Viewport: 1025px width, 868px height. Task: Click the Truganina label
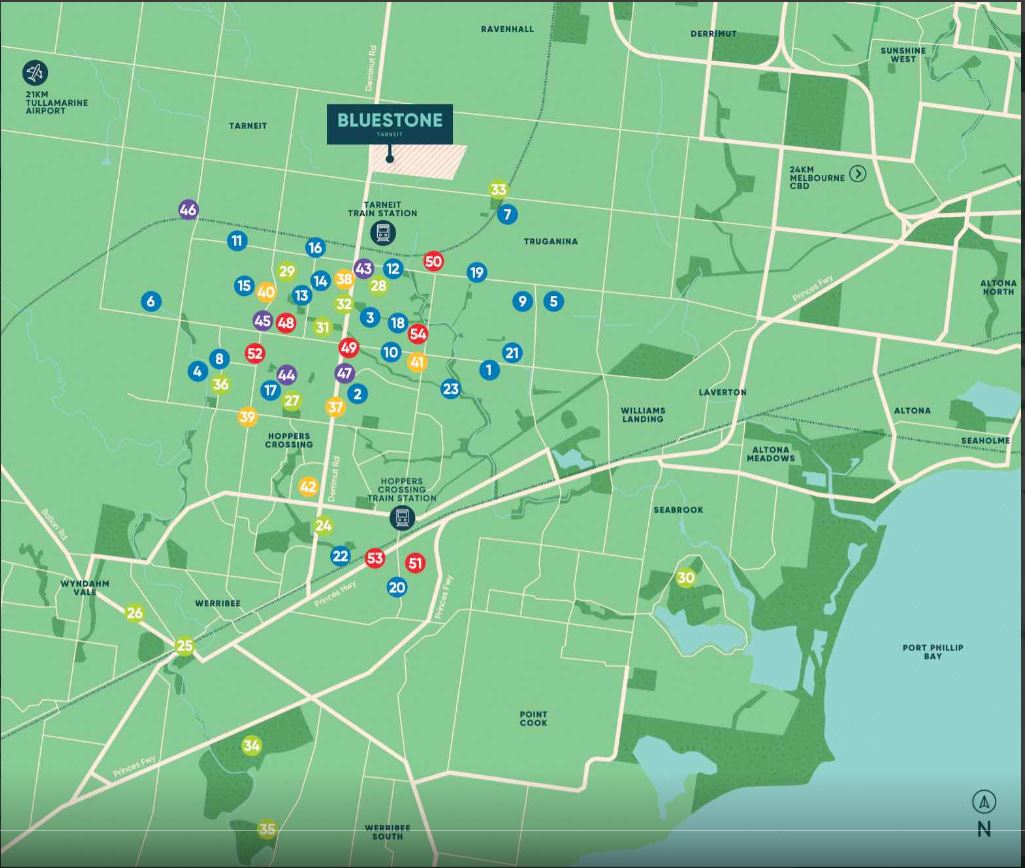click(x=551, y=242)
